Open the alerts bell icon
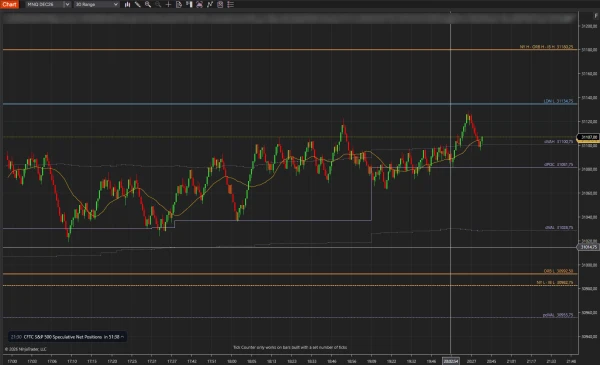 (199, 5)
